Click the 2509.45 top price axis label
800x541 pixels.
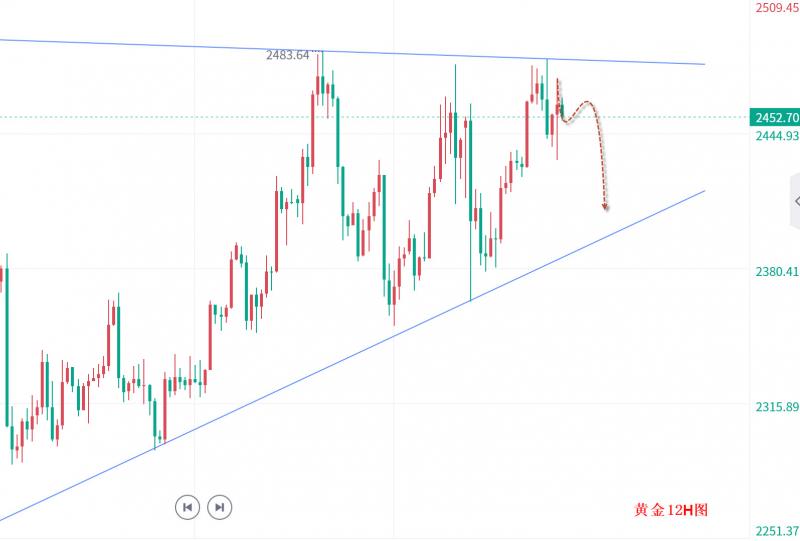(x=777, y=8)
